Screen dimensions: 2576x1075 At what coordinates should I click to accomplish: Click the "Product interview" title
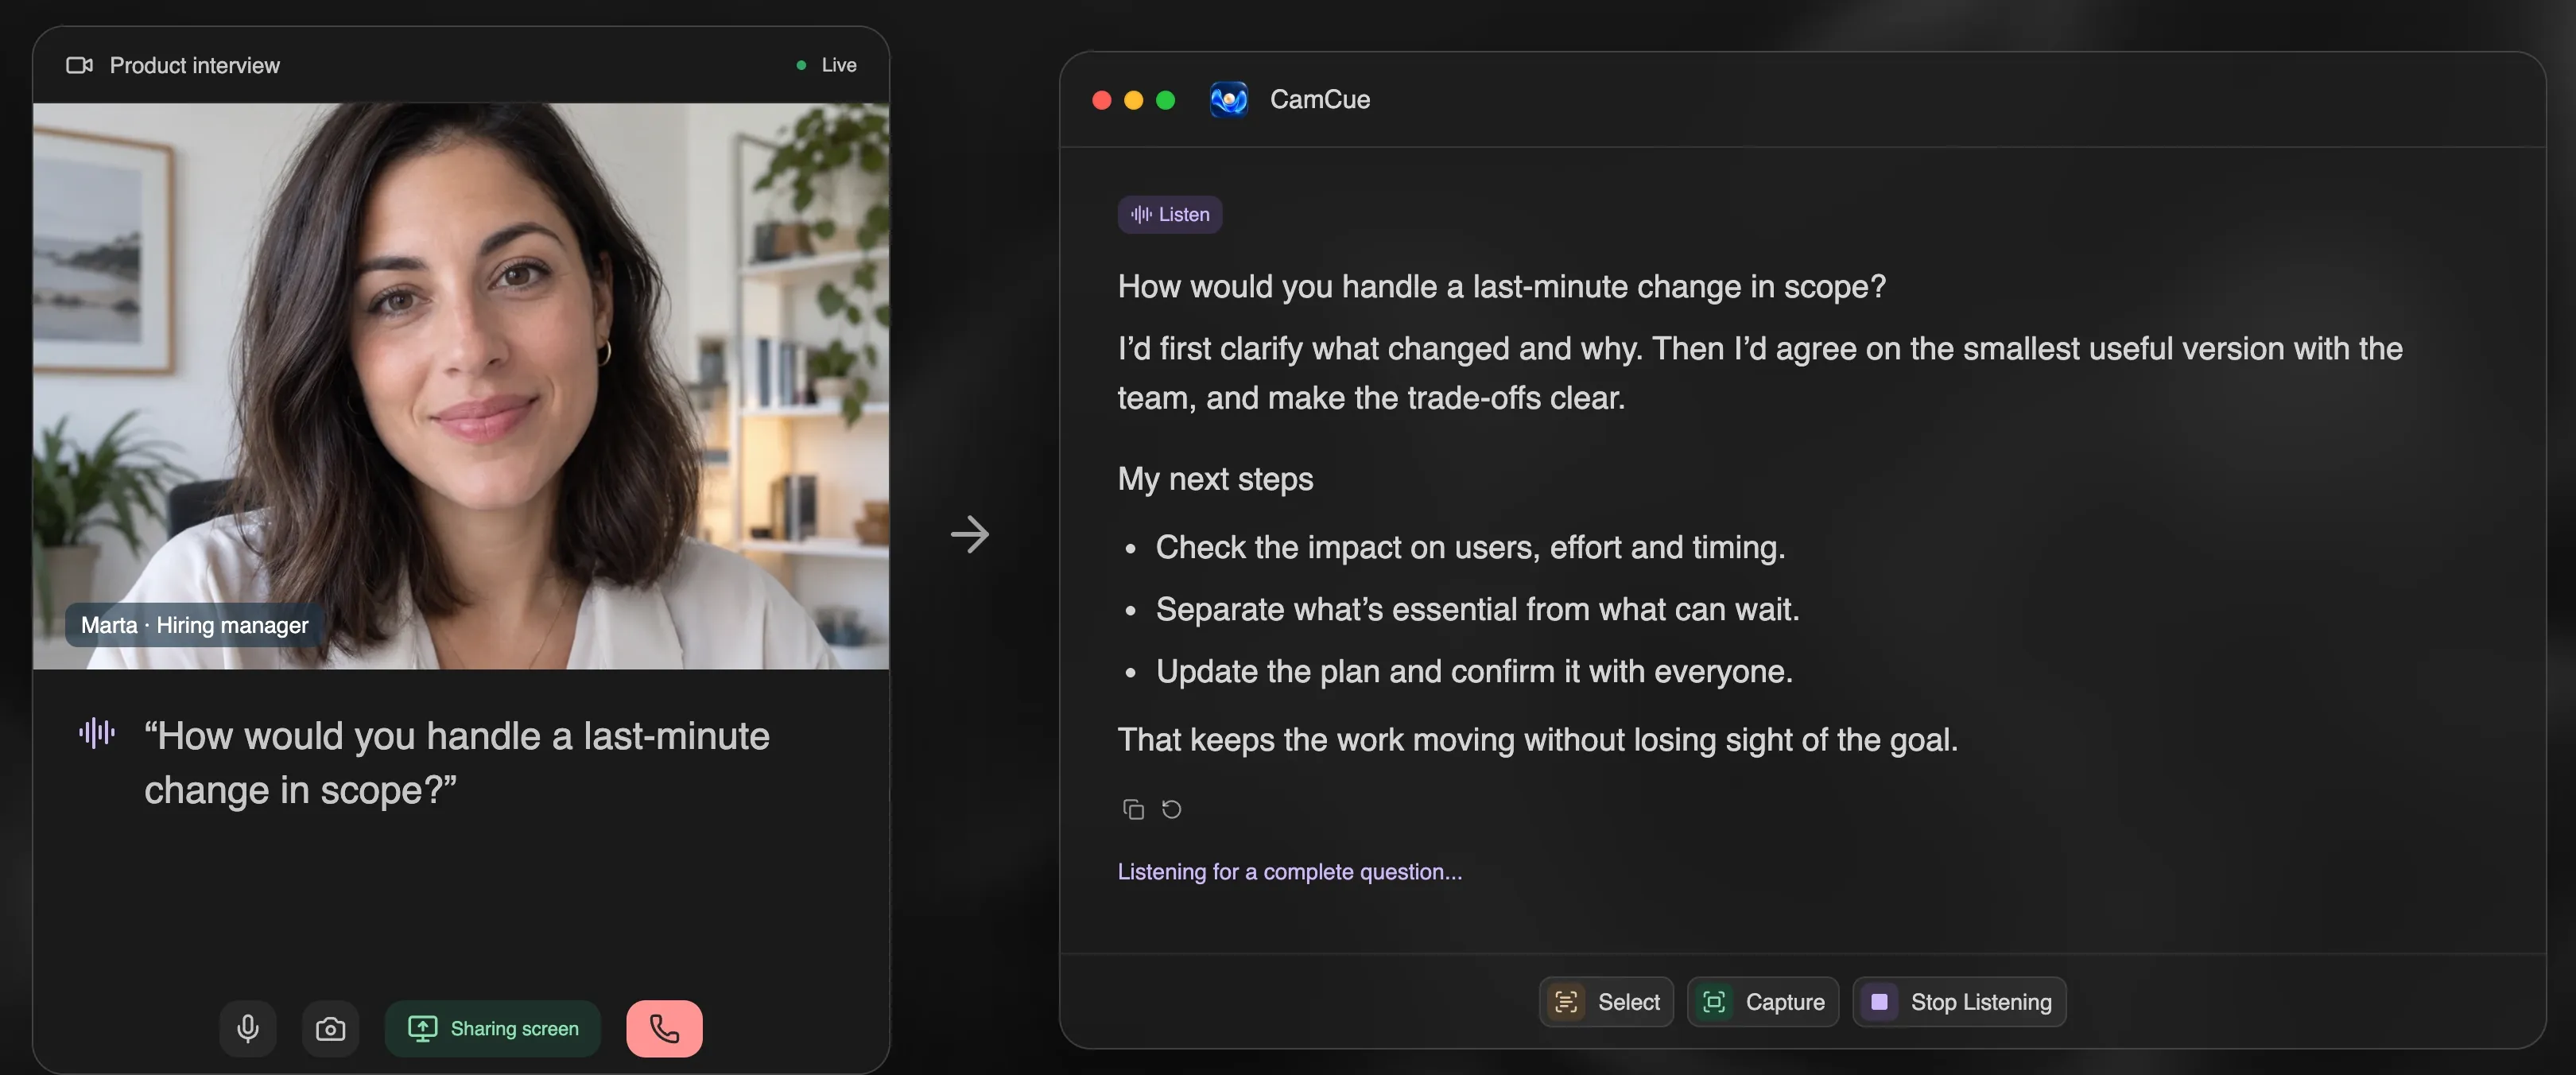pyautogui.click(x=195, y=65)
